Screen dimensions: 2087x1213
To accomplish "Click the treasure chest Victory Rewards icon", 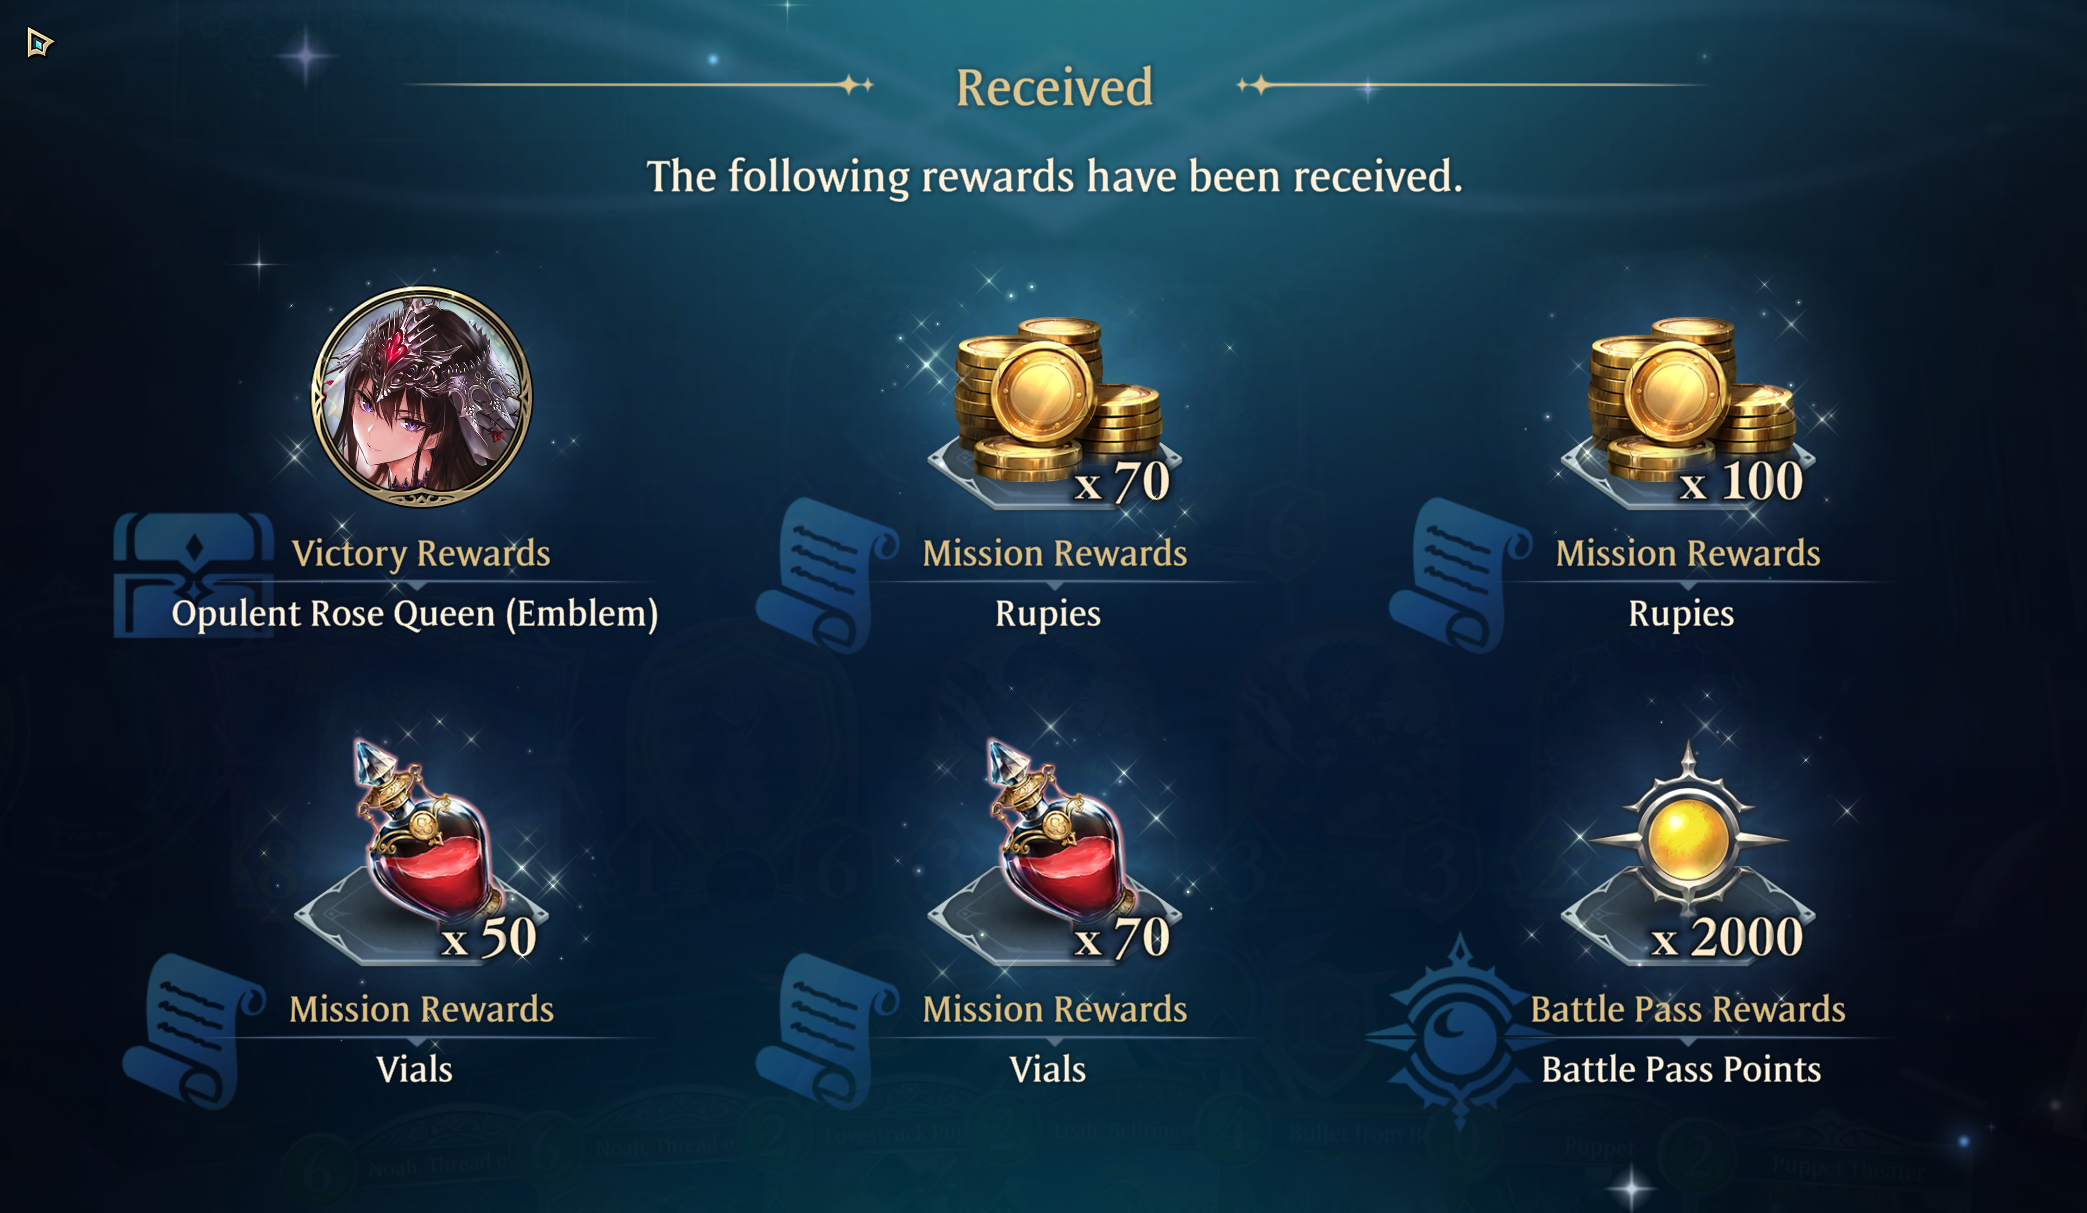I will pos(193,575).
